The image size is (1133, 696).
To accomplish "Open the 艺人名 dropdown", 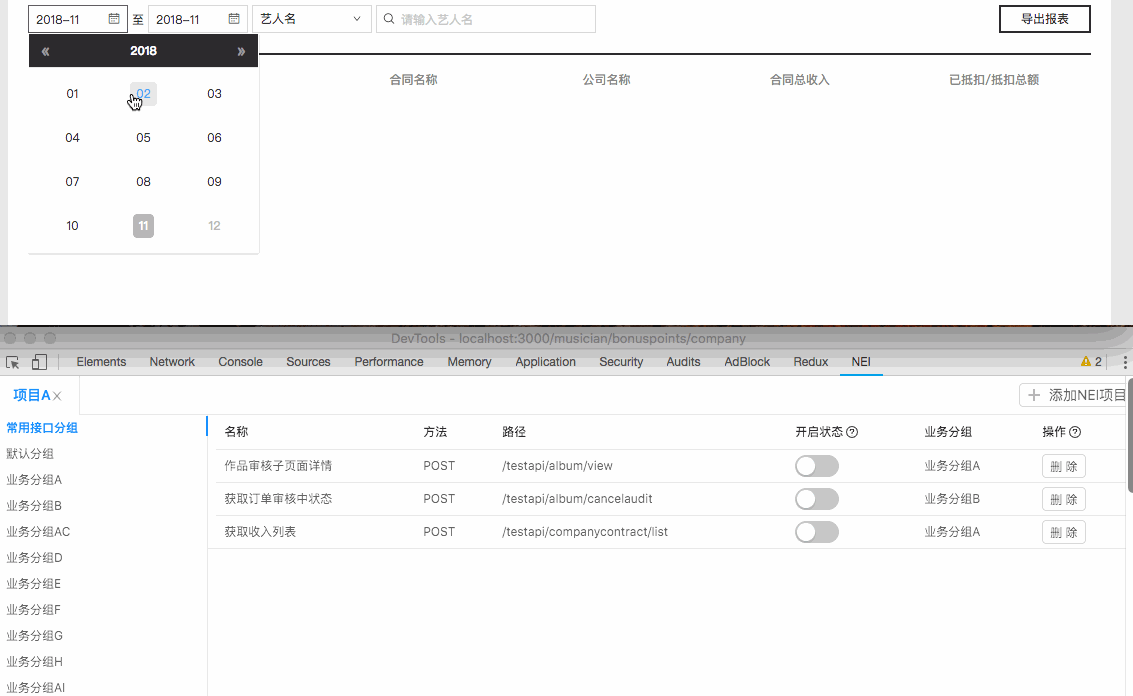I will coord(311,19).
